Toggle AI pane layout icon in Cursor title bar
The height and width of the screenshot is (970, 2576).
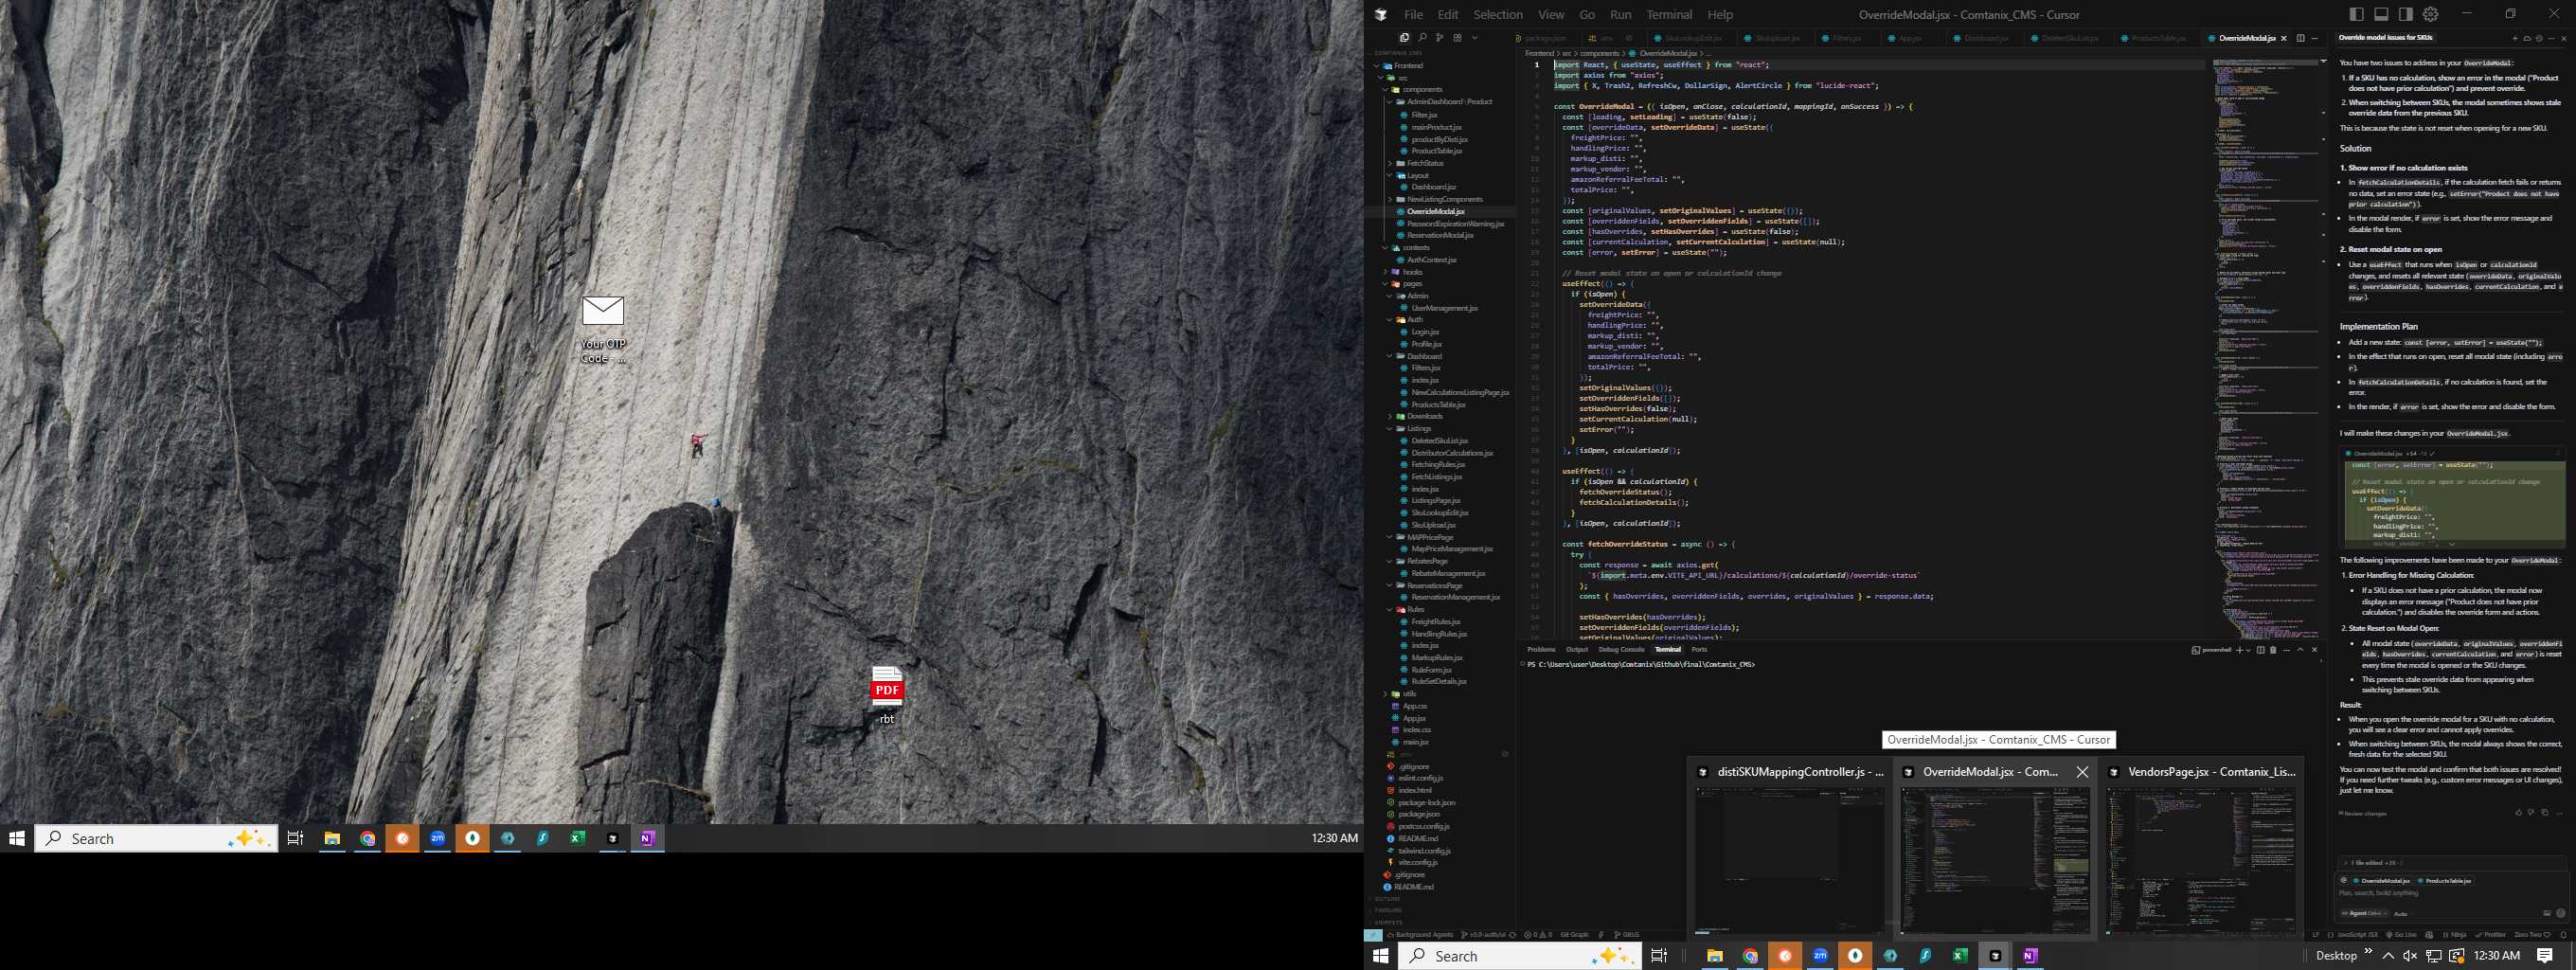click(2406, 14)
